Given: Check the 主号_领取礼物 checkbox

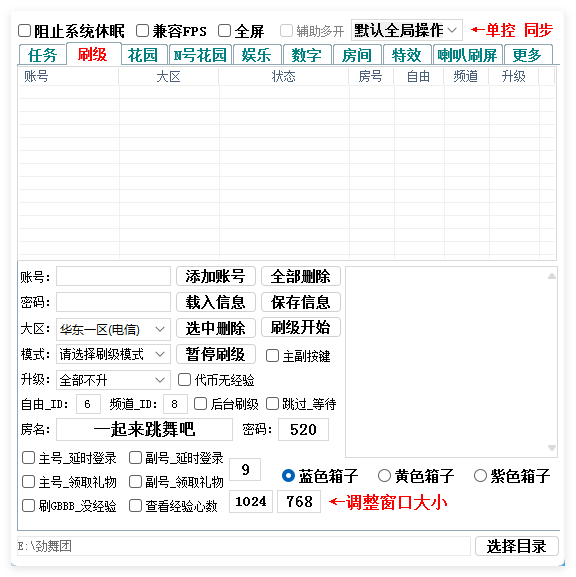Looking at the screenshot, I should (29, 481).
